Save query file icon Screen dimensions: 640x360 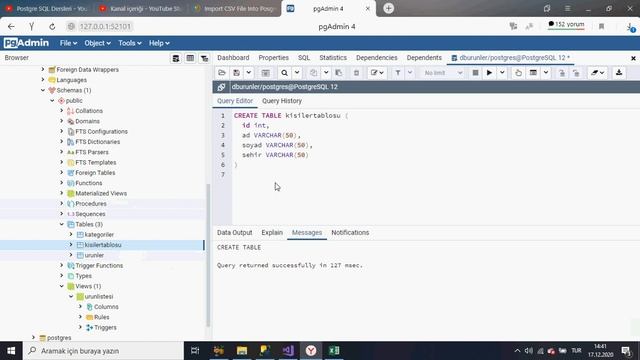tap(236, 73)
